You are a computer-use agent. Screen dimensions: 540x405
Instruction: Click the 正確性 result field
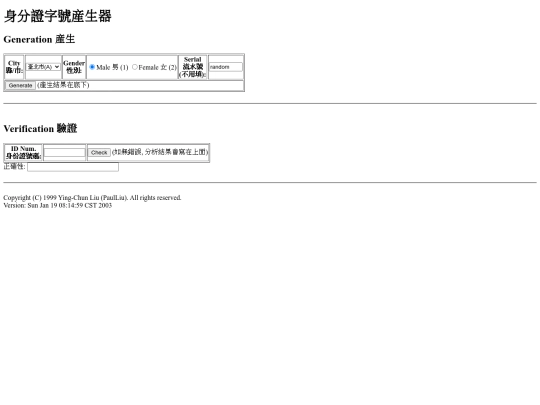(x=73, y=167)
